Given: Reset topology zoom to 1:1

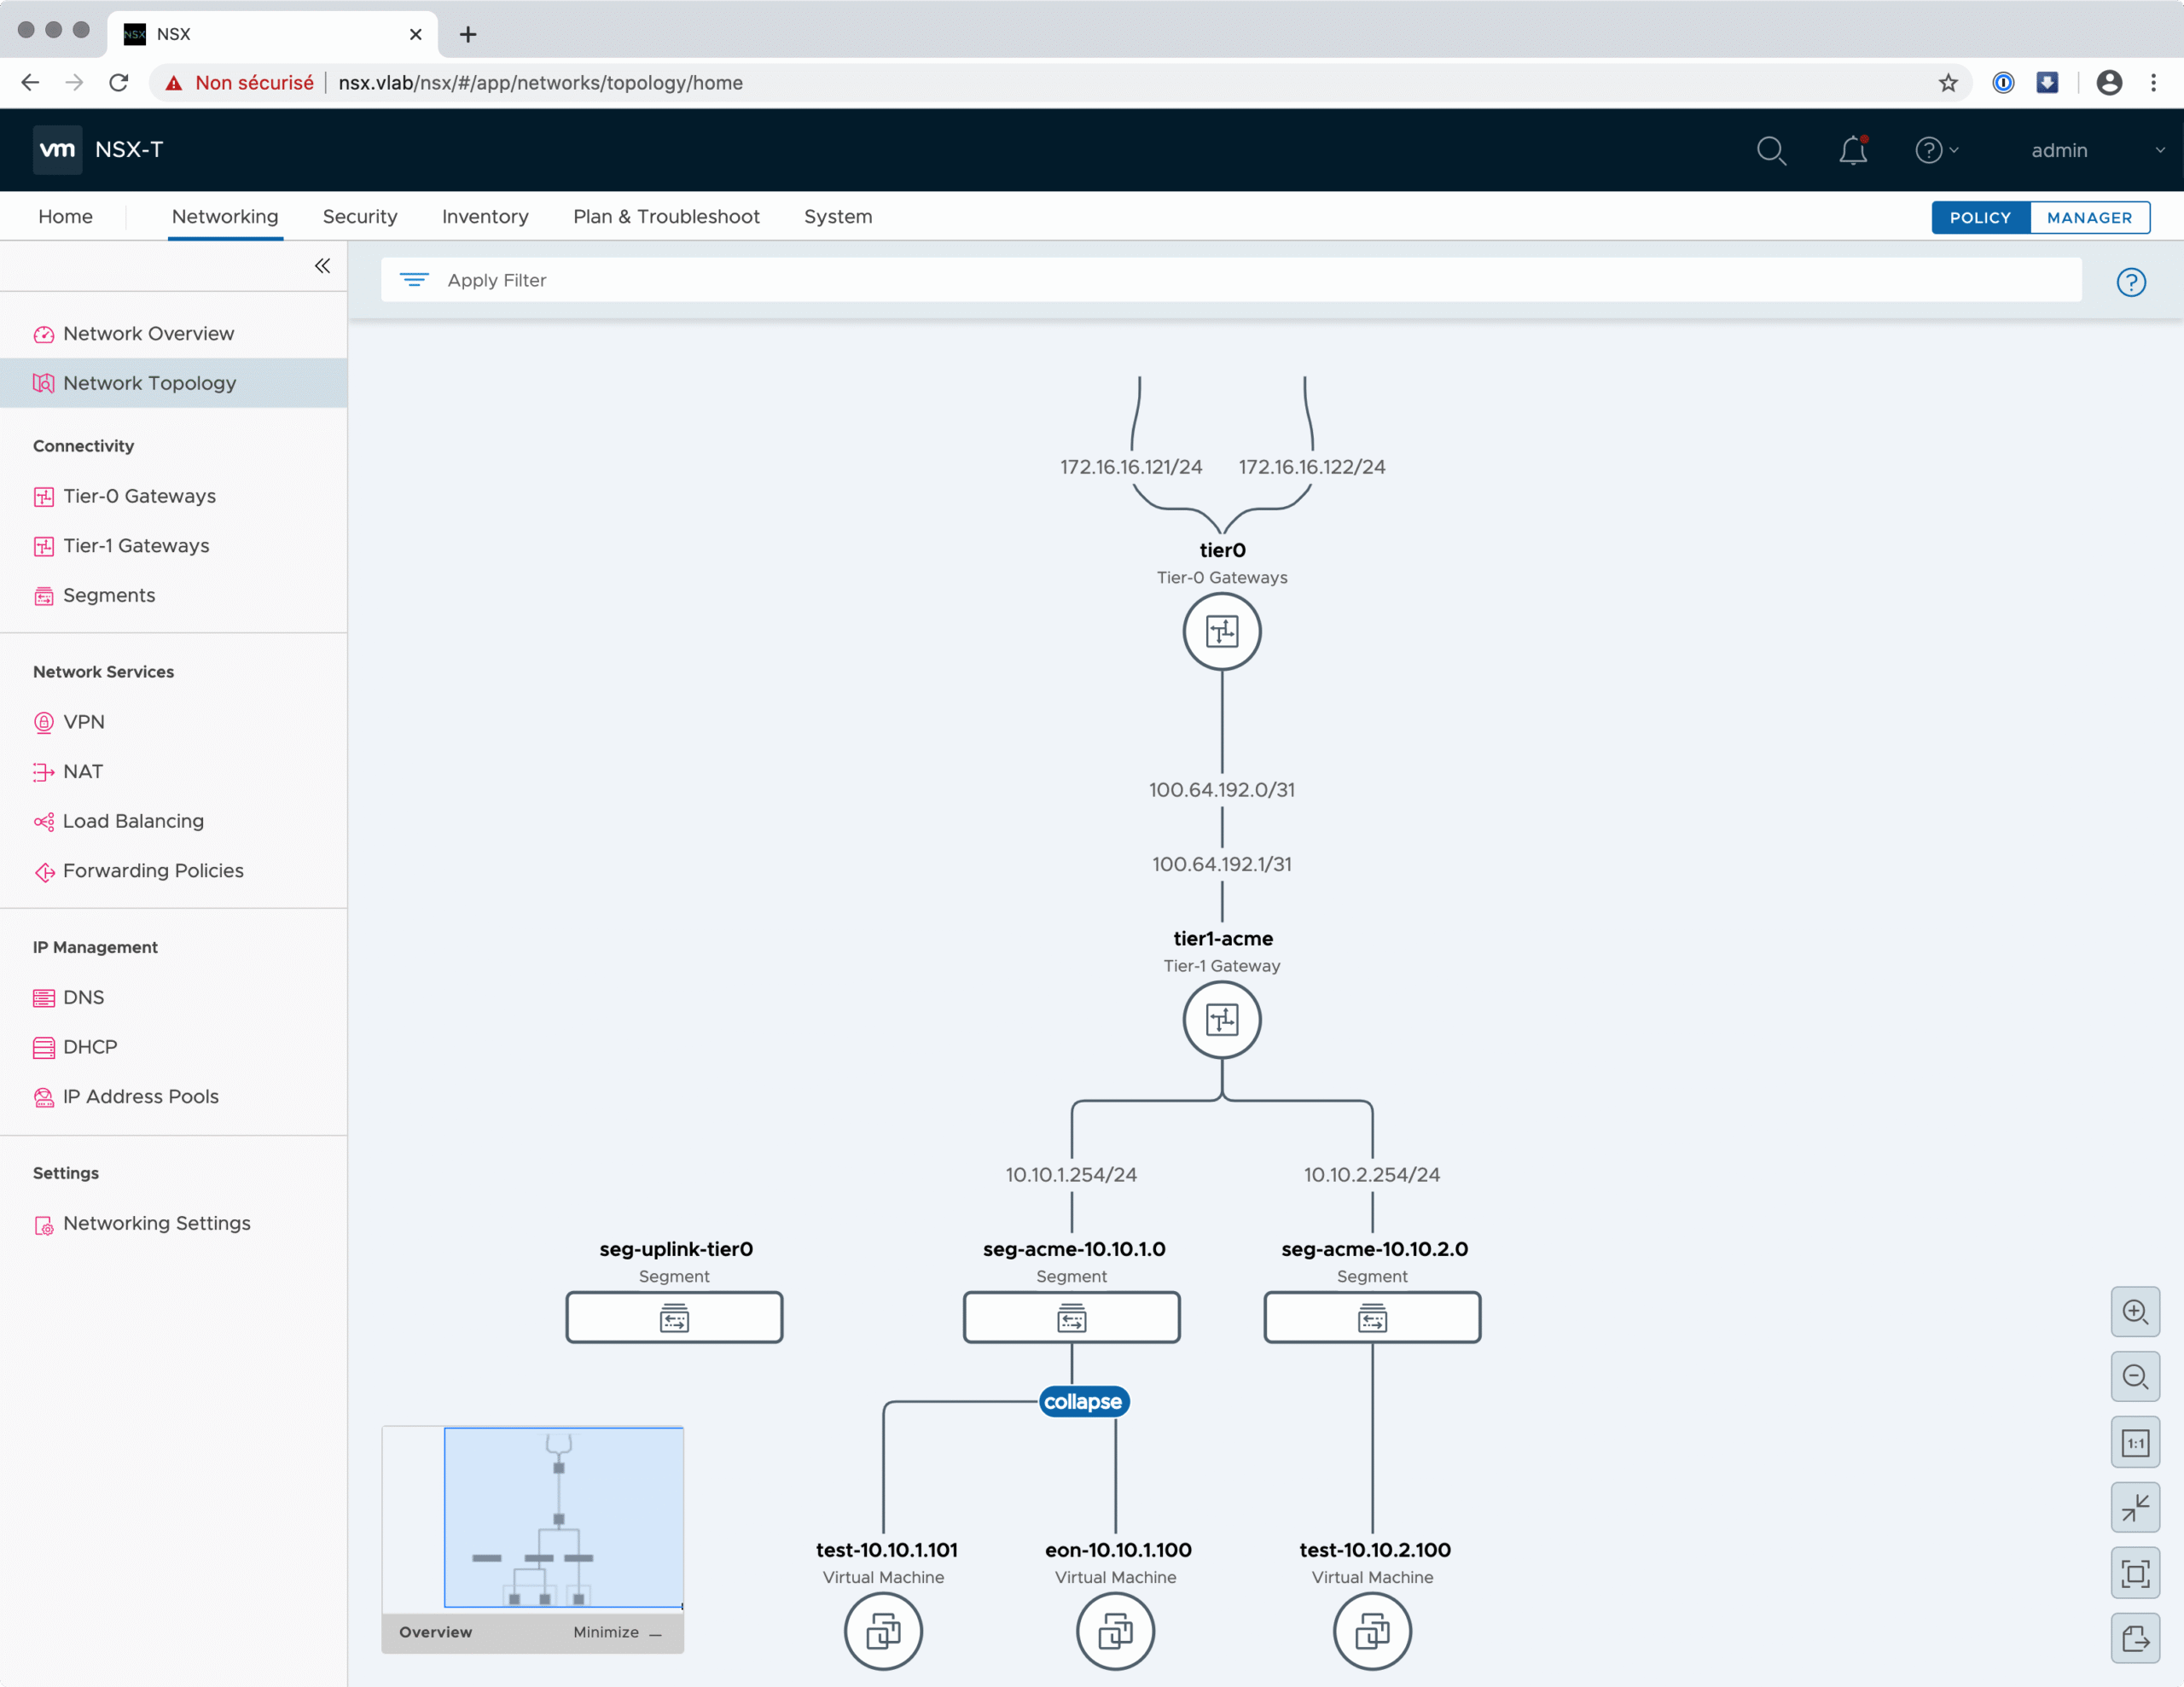Looking at the screenshot, I should click(x=2134, y=1443).
